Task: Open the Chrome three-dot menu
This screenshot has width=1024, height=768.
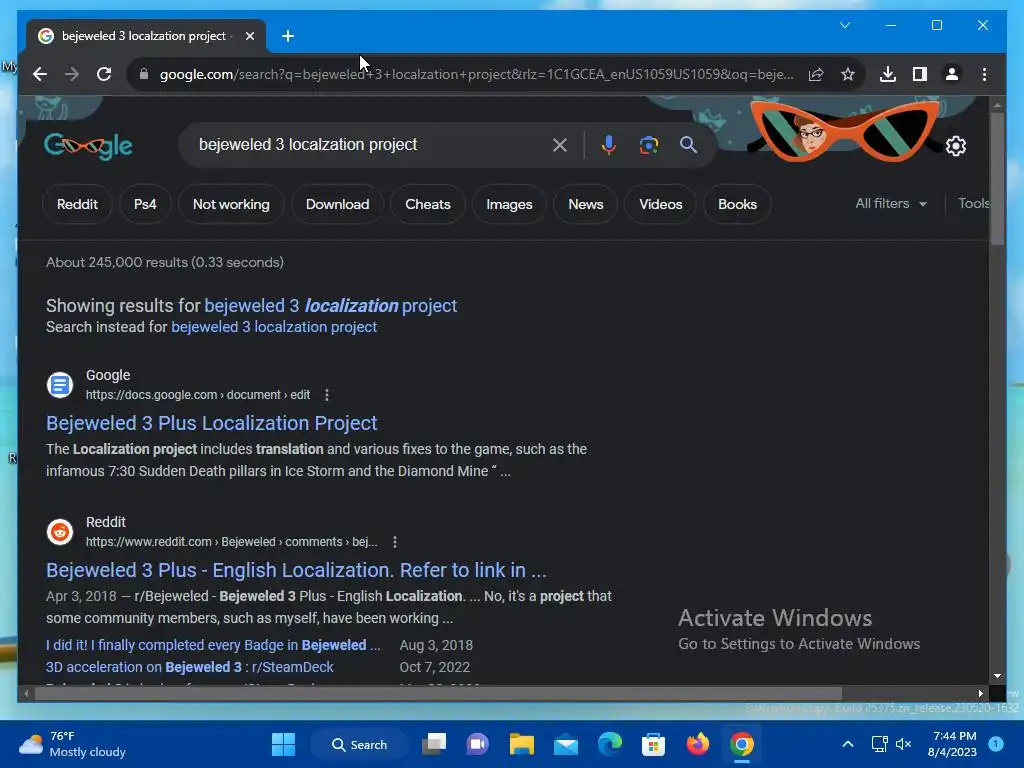Action: pyautogui.click(x=984, y=74)
